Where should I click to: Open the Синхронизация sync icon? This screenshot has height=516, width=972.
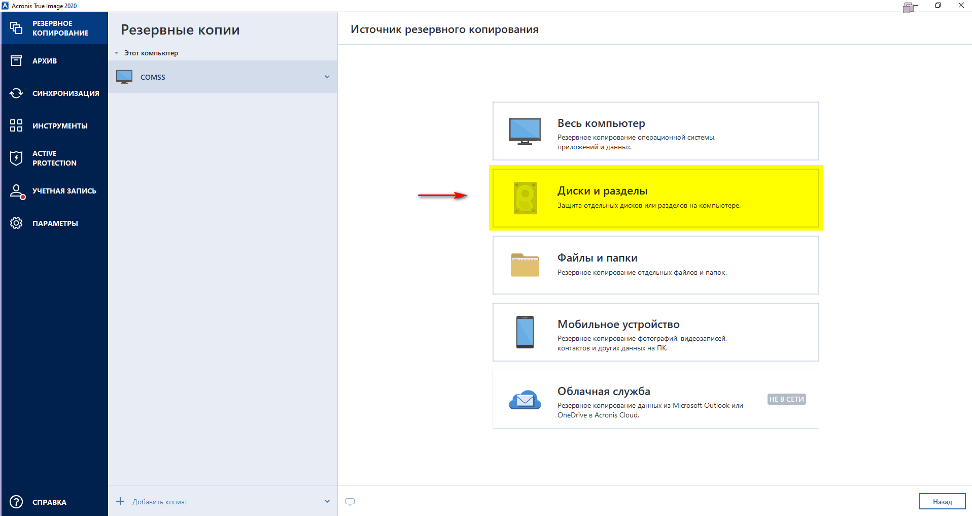tap(16, 93)
